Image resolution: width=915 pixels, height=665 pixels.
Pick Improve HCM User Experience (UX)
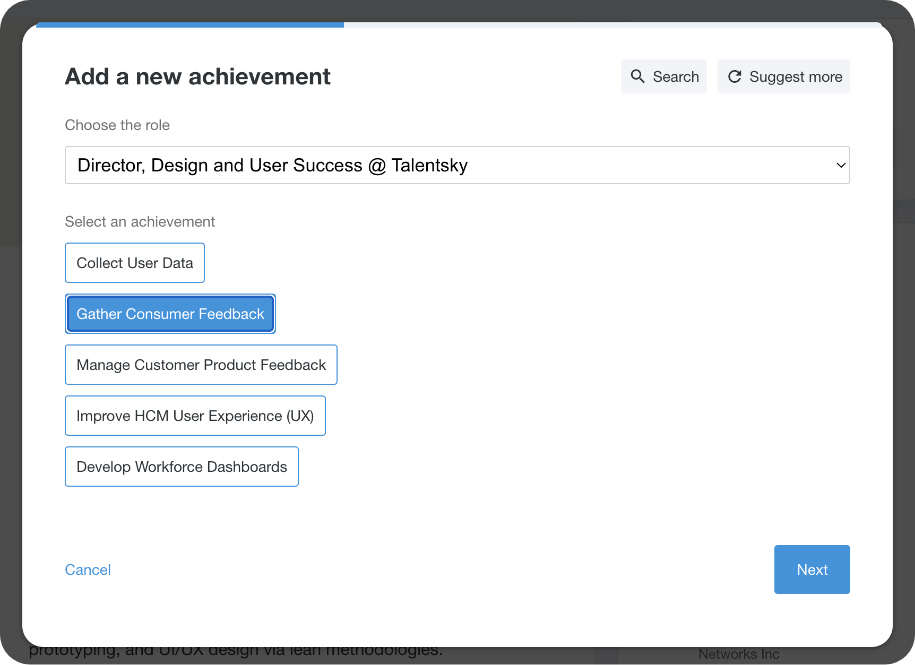tap(195, 416)
